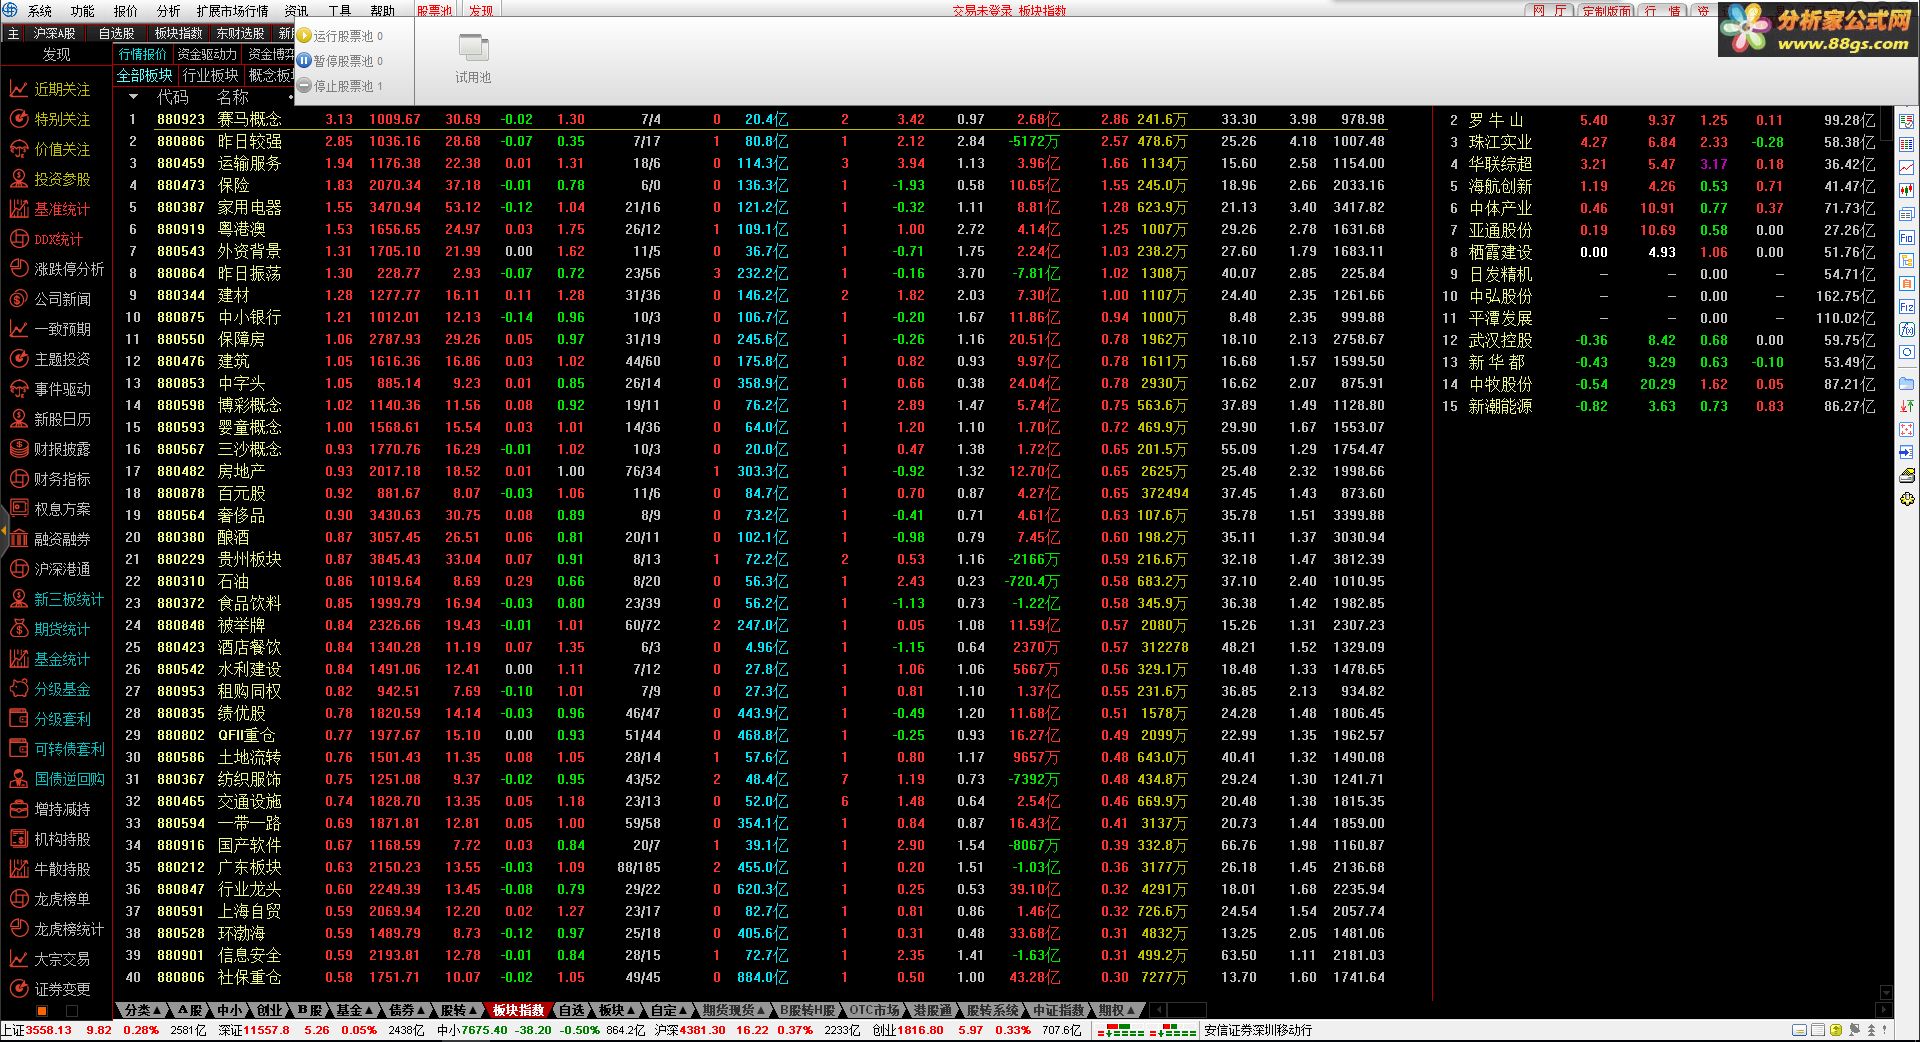This screenshot has width=1920, height=1042.
Task: Open DDX统计 in sidebar
Action: click(46, 239)
